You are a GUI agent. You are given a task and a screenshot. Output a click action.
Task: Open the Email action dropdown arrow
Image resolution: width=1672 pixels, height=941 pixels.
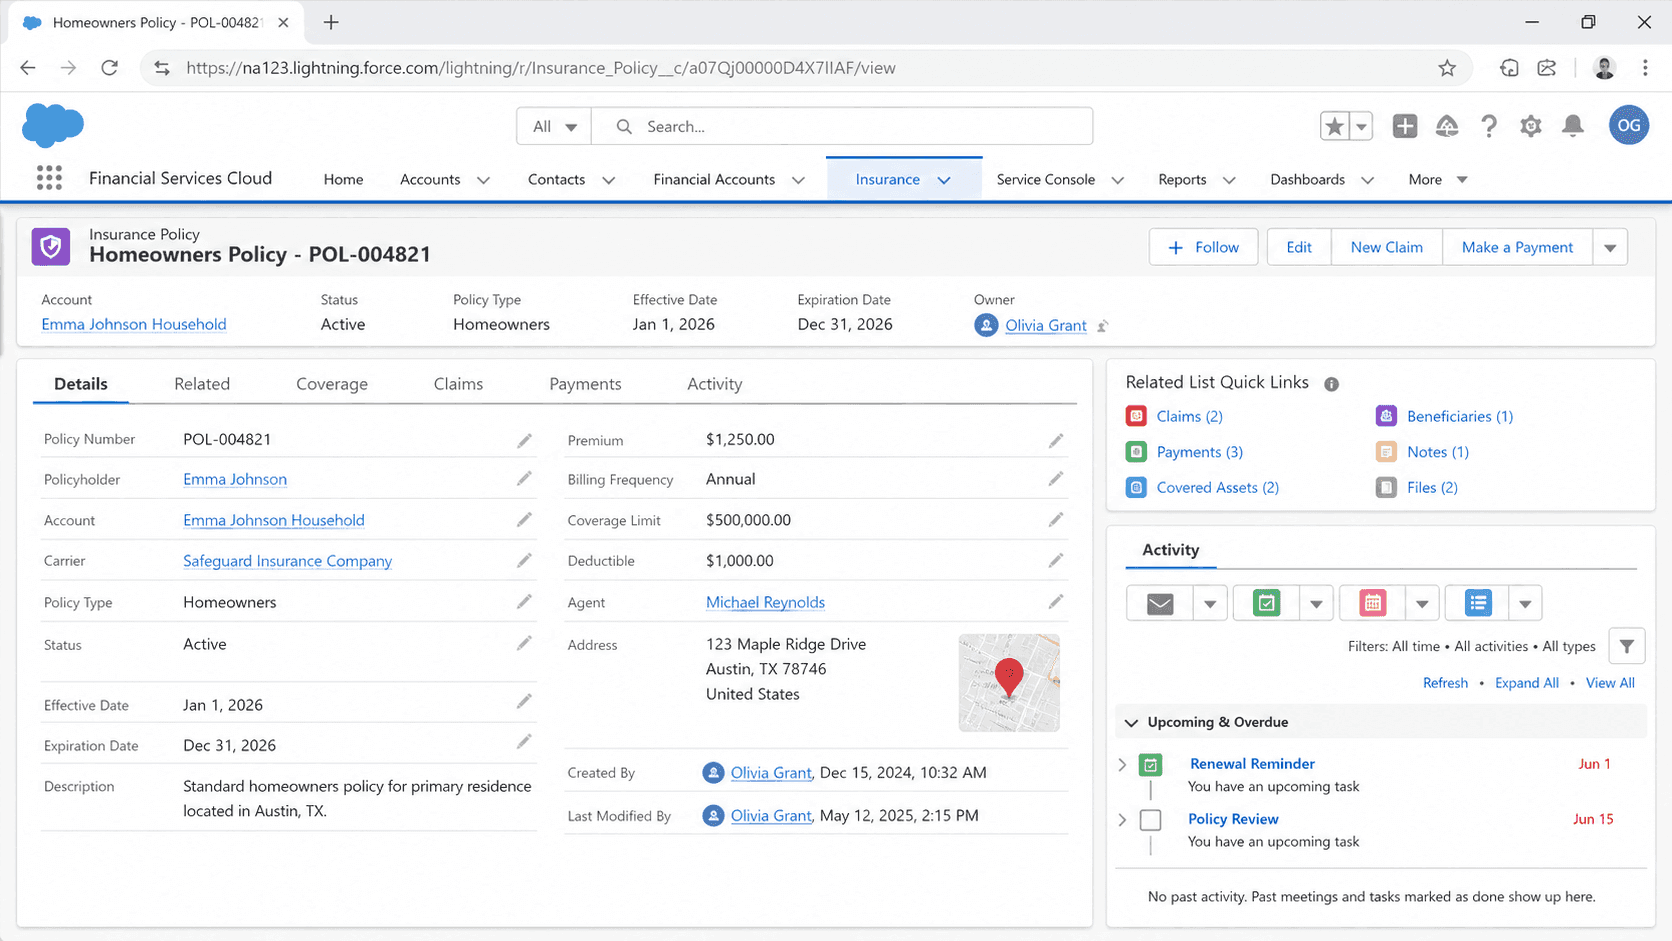click(1210, 603)
